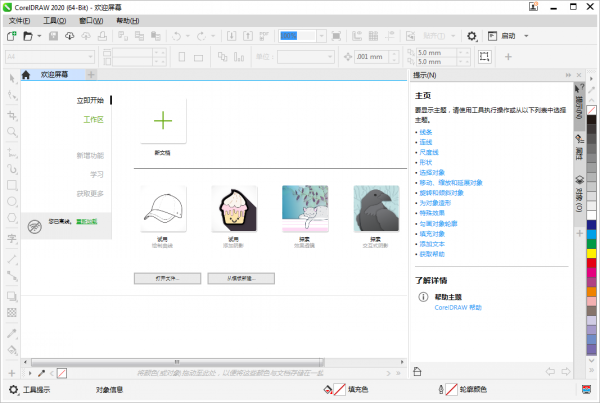Open the File menu
600x403 pixels.
click(20, 21)
